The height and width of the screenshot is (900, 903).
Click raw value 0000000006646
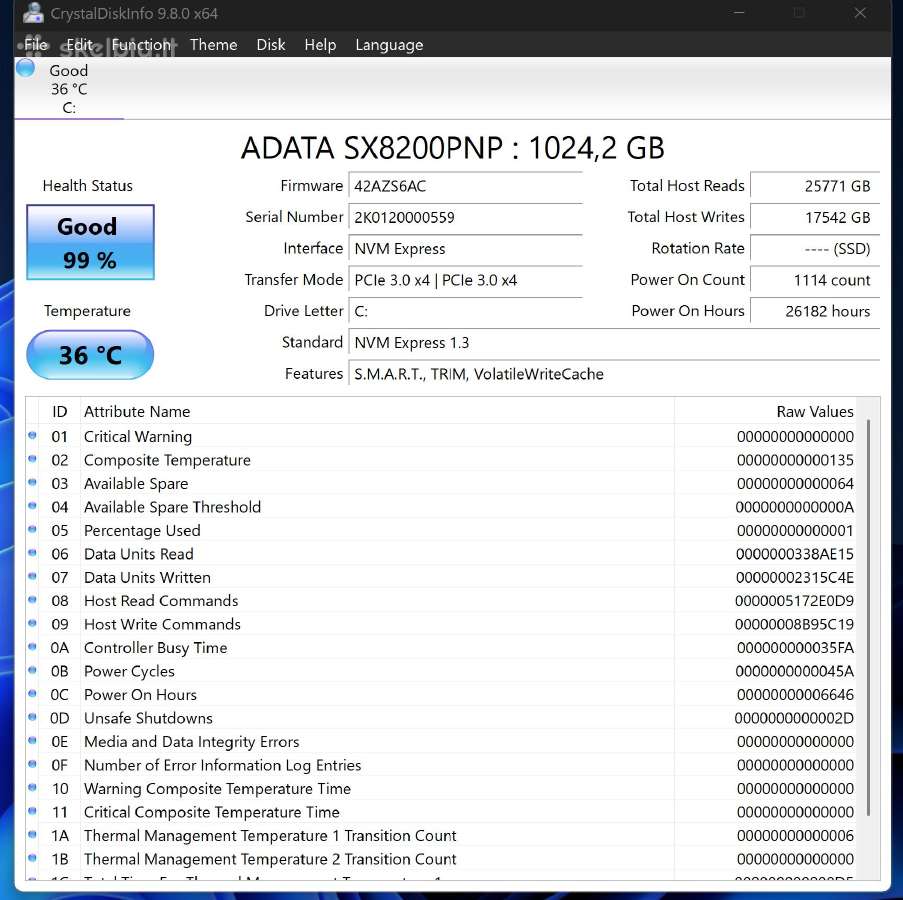coord(795,695)
